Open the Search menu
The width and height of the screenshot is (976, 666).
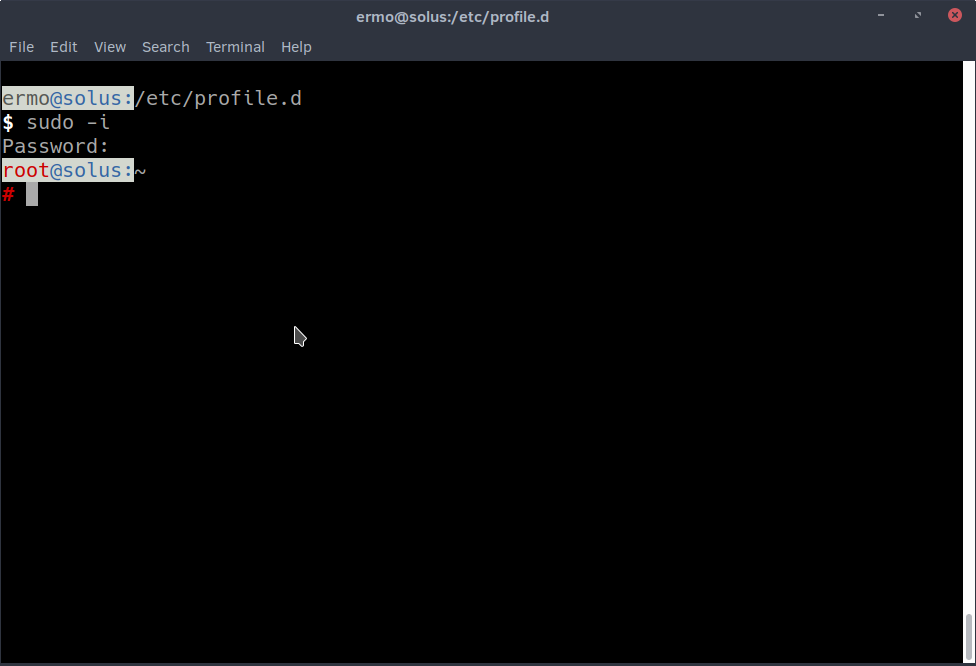coord(166,47)
